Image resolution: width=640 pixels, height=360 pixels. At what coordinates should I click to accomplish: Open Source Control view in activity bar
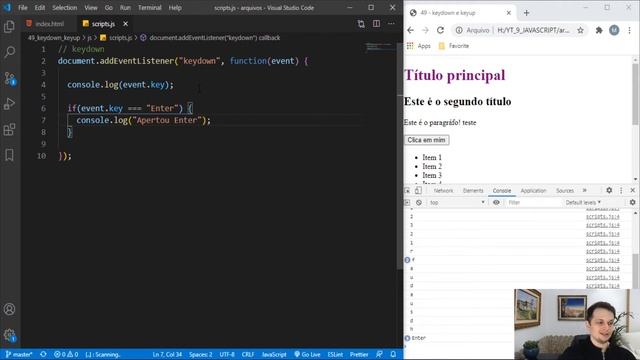coord(9,78)
